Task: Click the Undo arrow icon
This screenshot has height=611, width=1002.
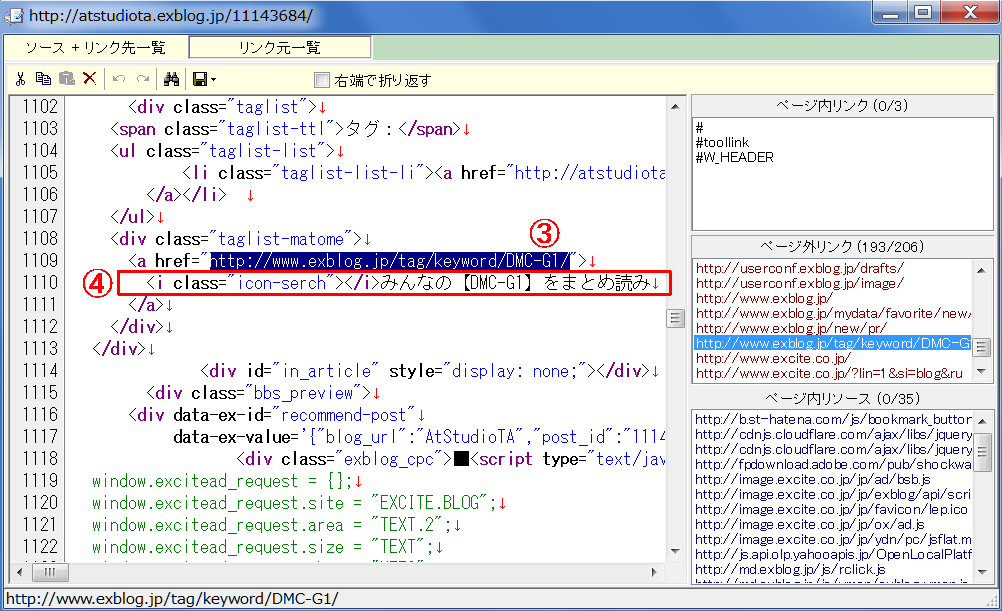Action: click(x=119, y=79)
